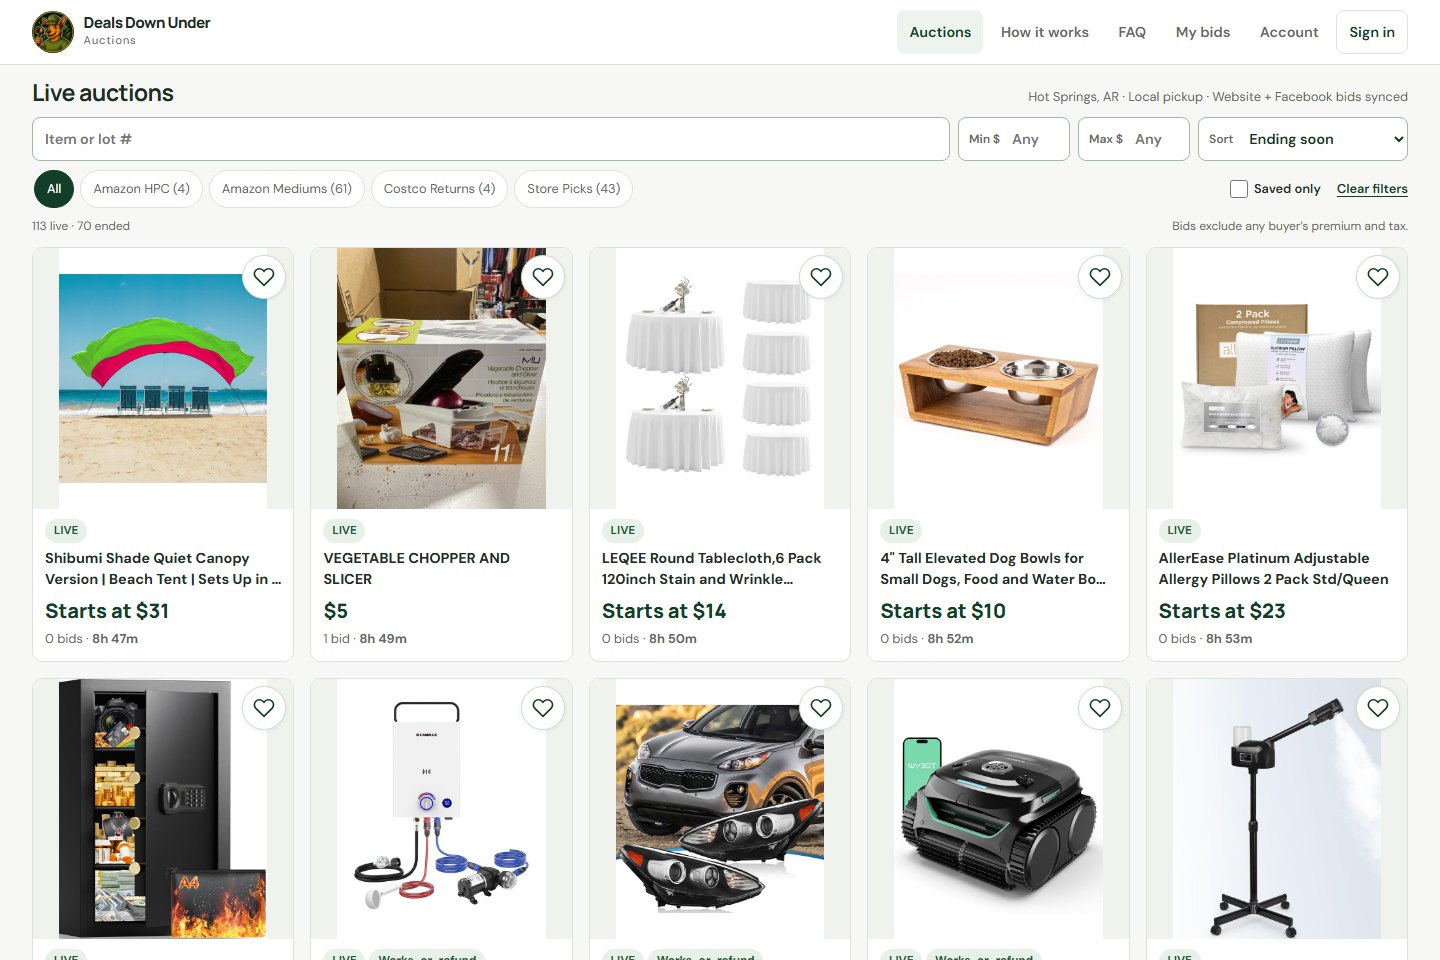Focus the Item or lot # search field

pyautogui.click(x=491, y=139)
